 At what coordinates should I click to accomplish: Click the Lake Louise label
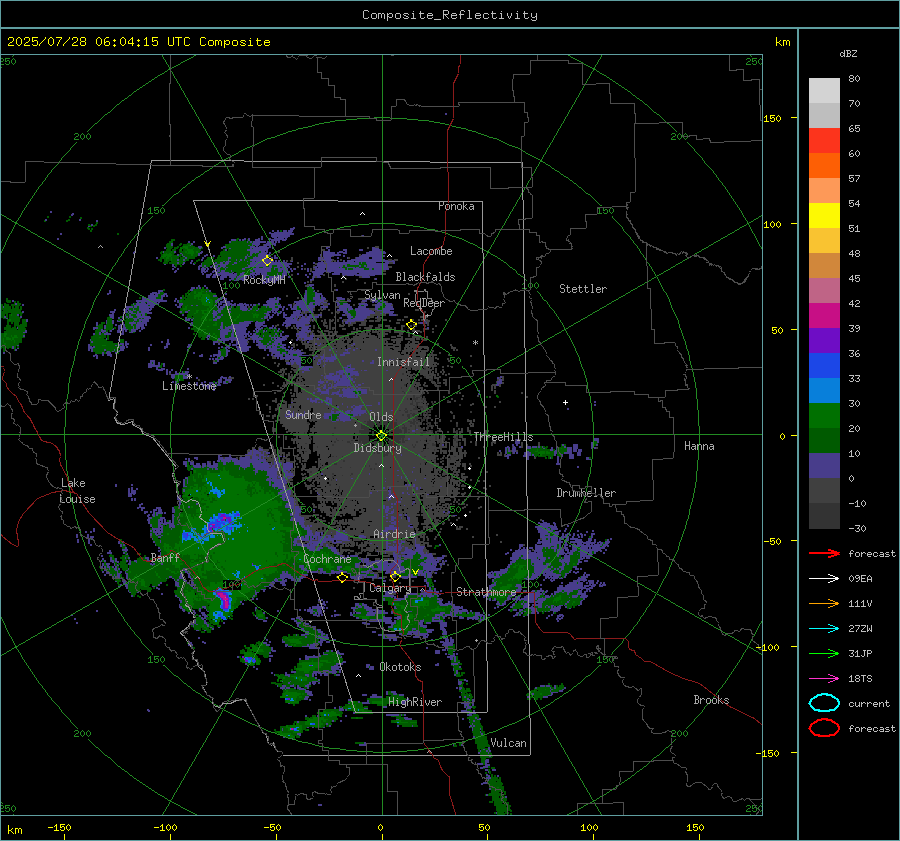[x=77, y=491]
